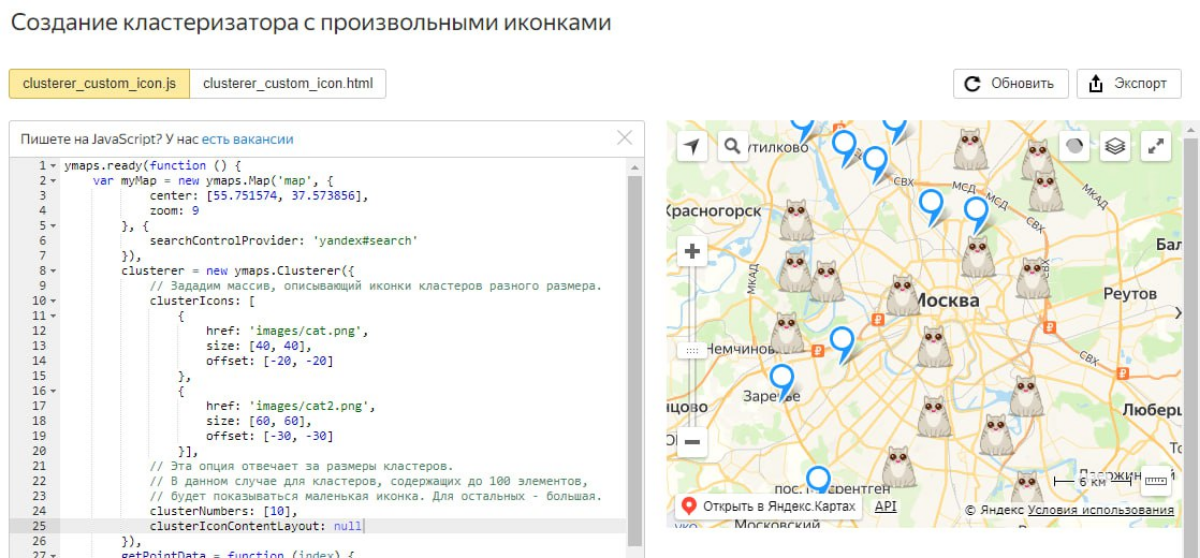The height and width of the screenshot is (558, 1200).
Task: Click the Обновить refresh button
Action: pos(1011,84)
